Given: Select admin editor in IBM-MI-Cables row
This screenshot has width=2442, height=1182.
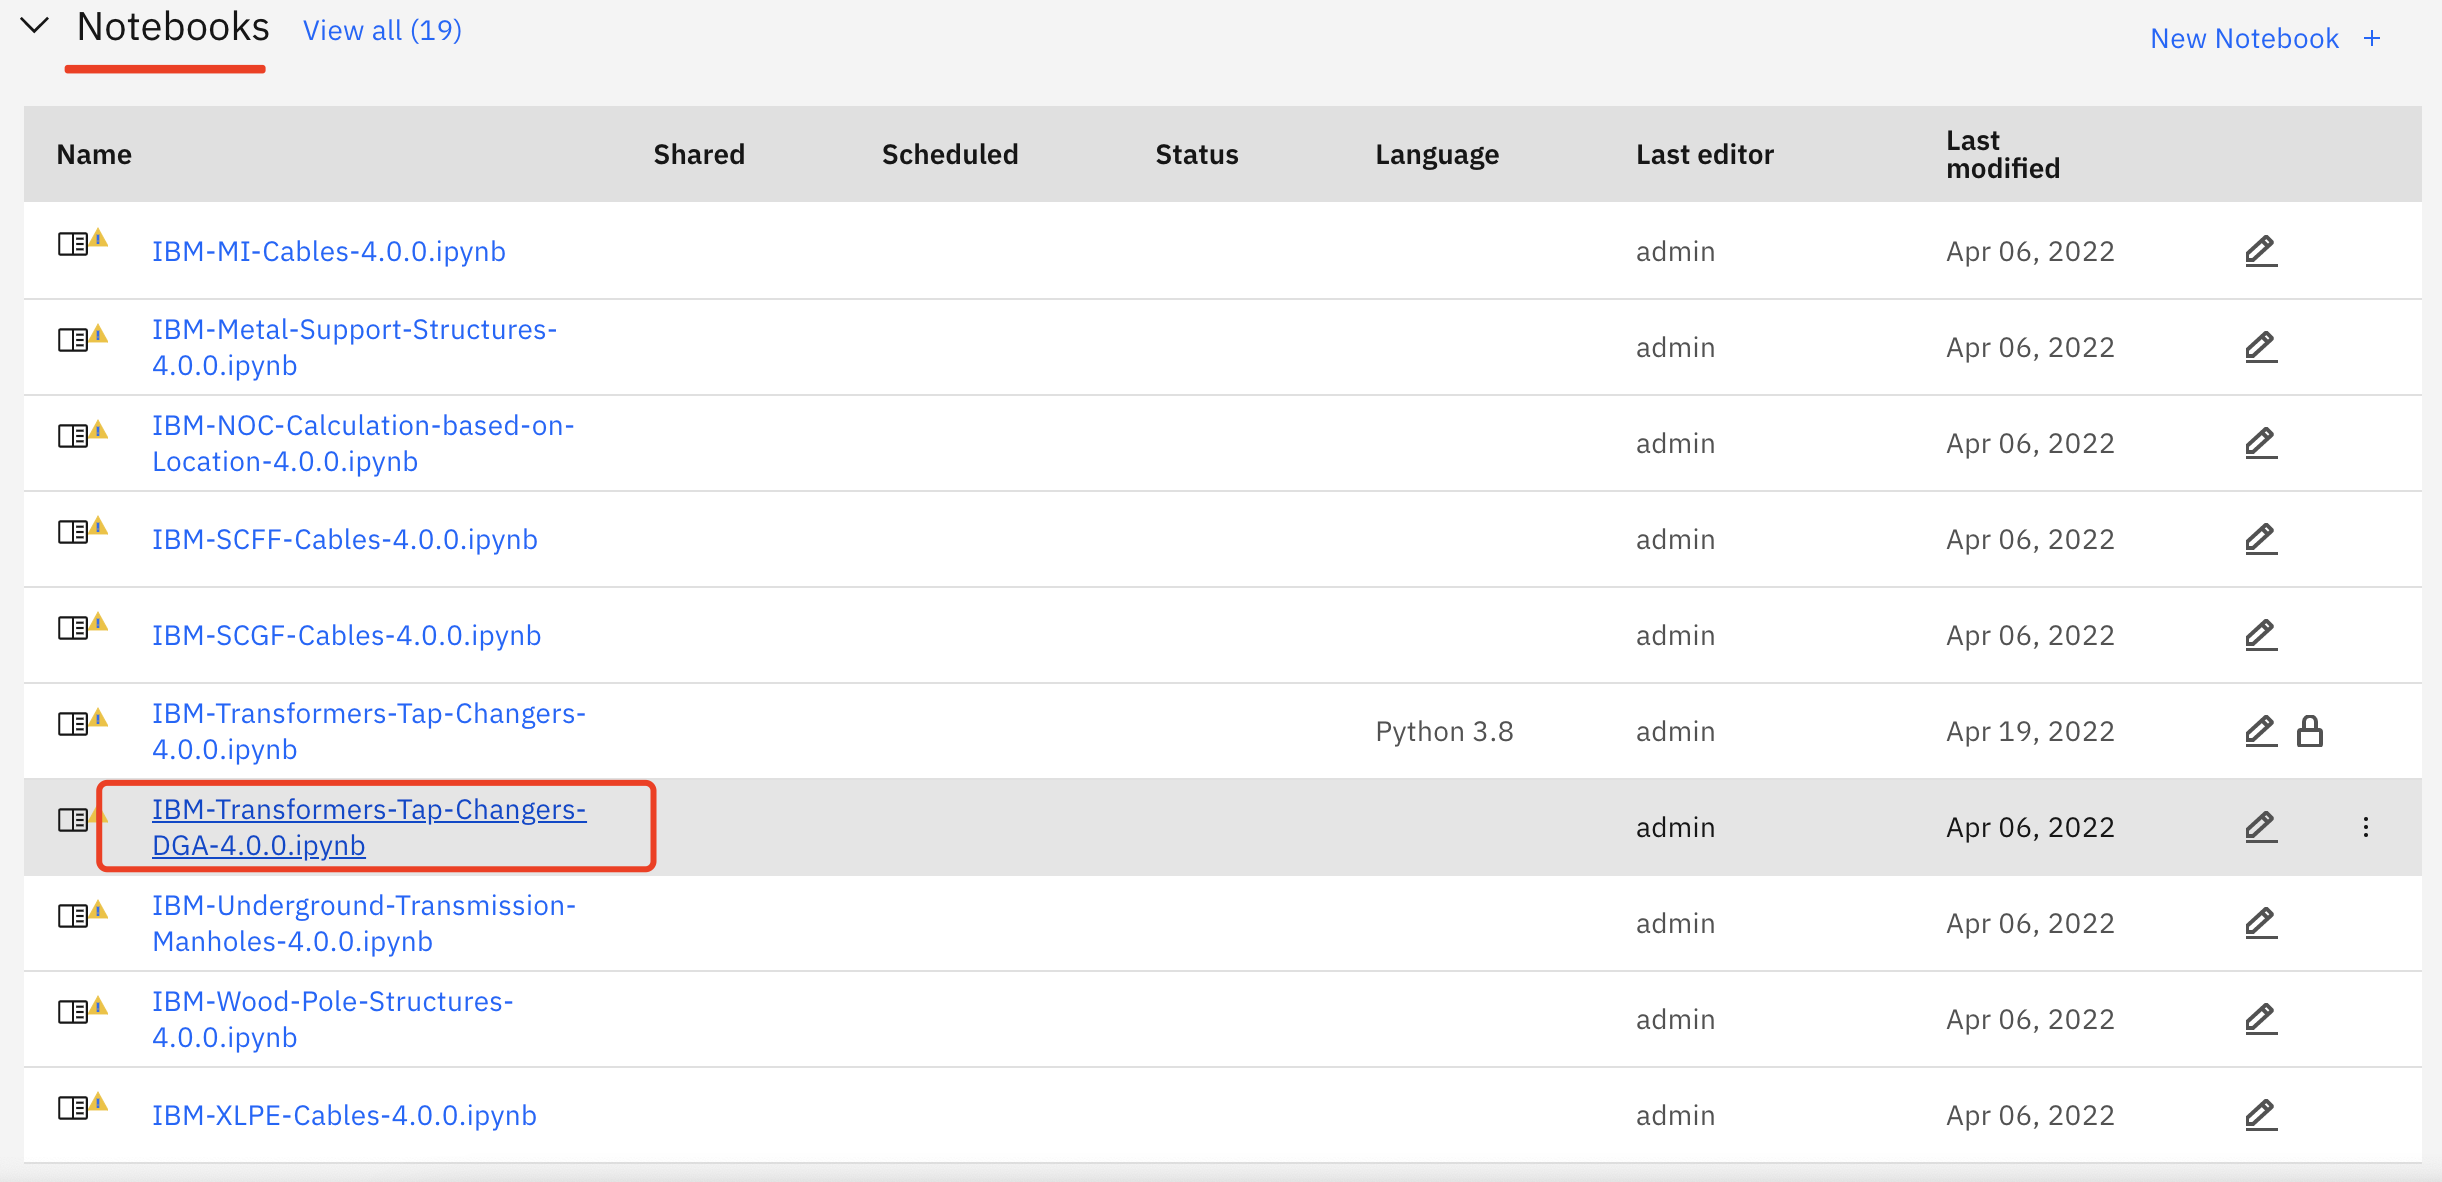Looking at the screenshot, I should [x=1675, y=251].
